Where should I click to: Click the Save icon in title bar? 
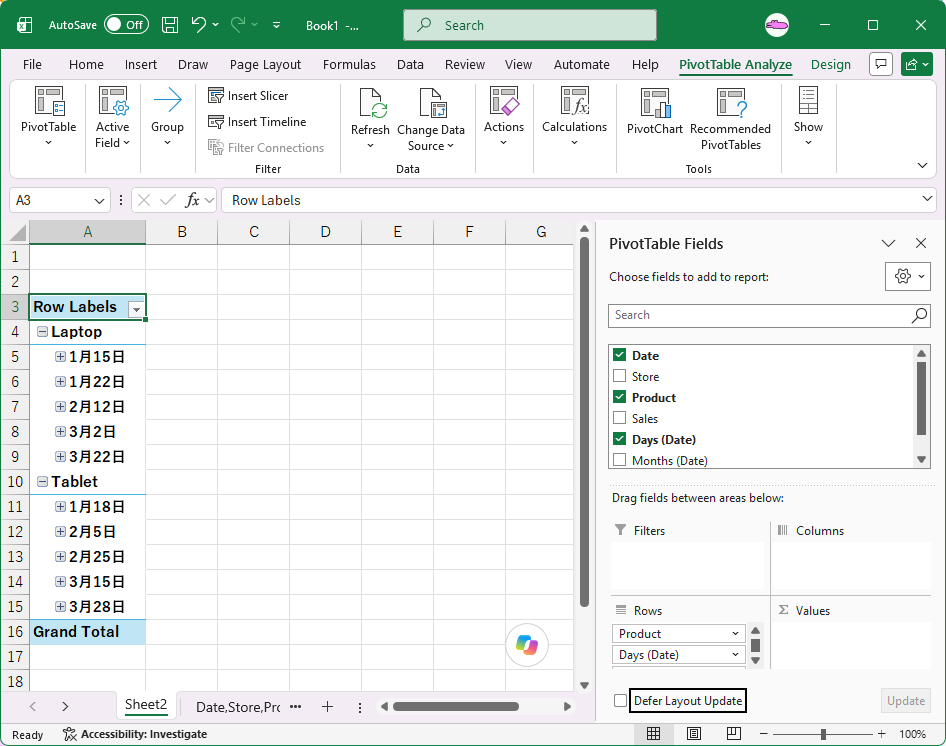click(170, 25)
